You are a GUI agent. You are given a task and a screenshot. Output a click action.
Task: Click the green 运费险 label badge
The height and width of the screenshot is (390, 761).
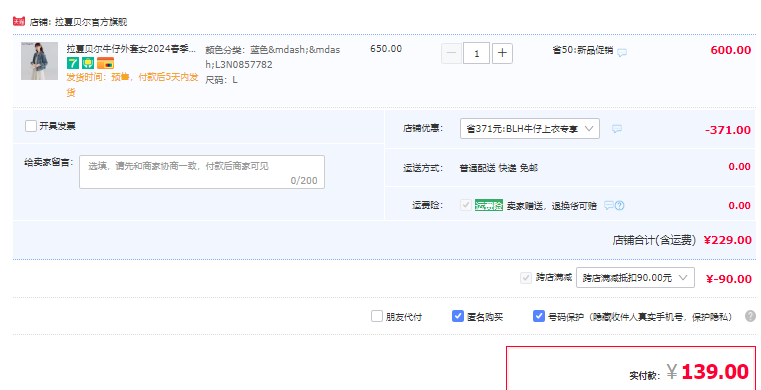click(489, 205)
